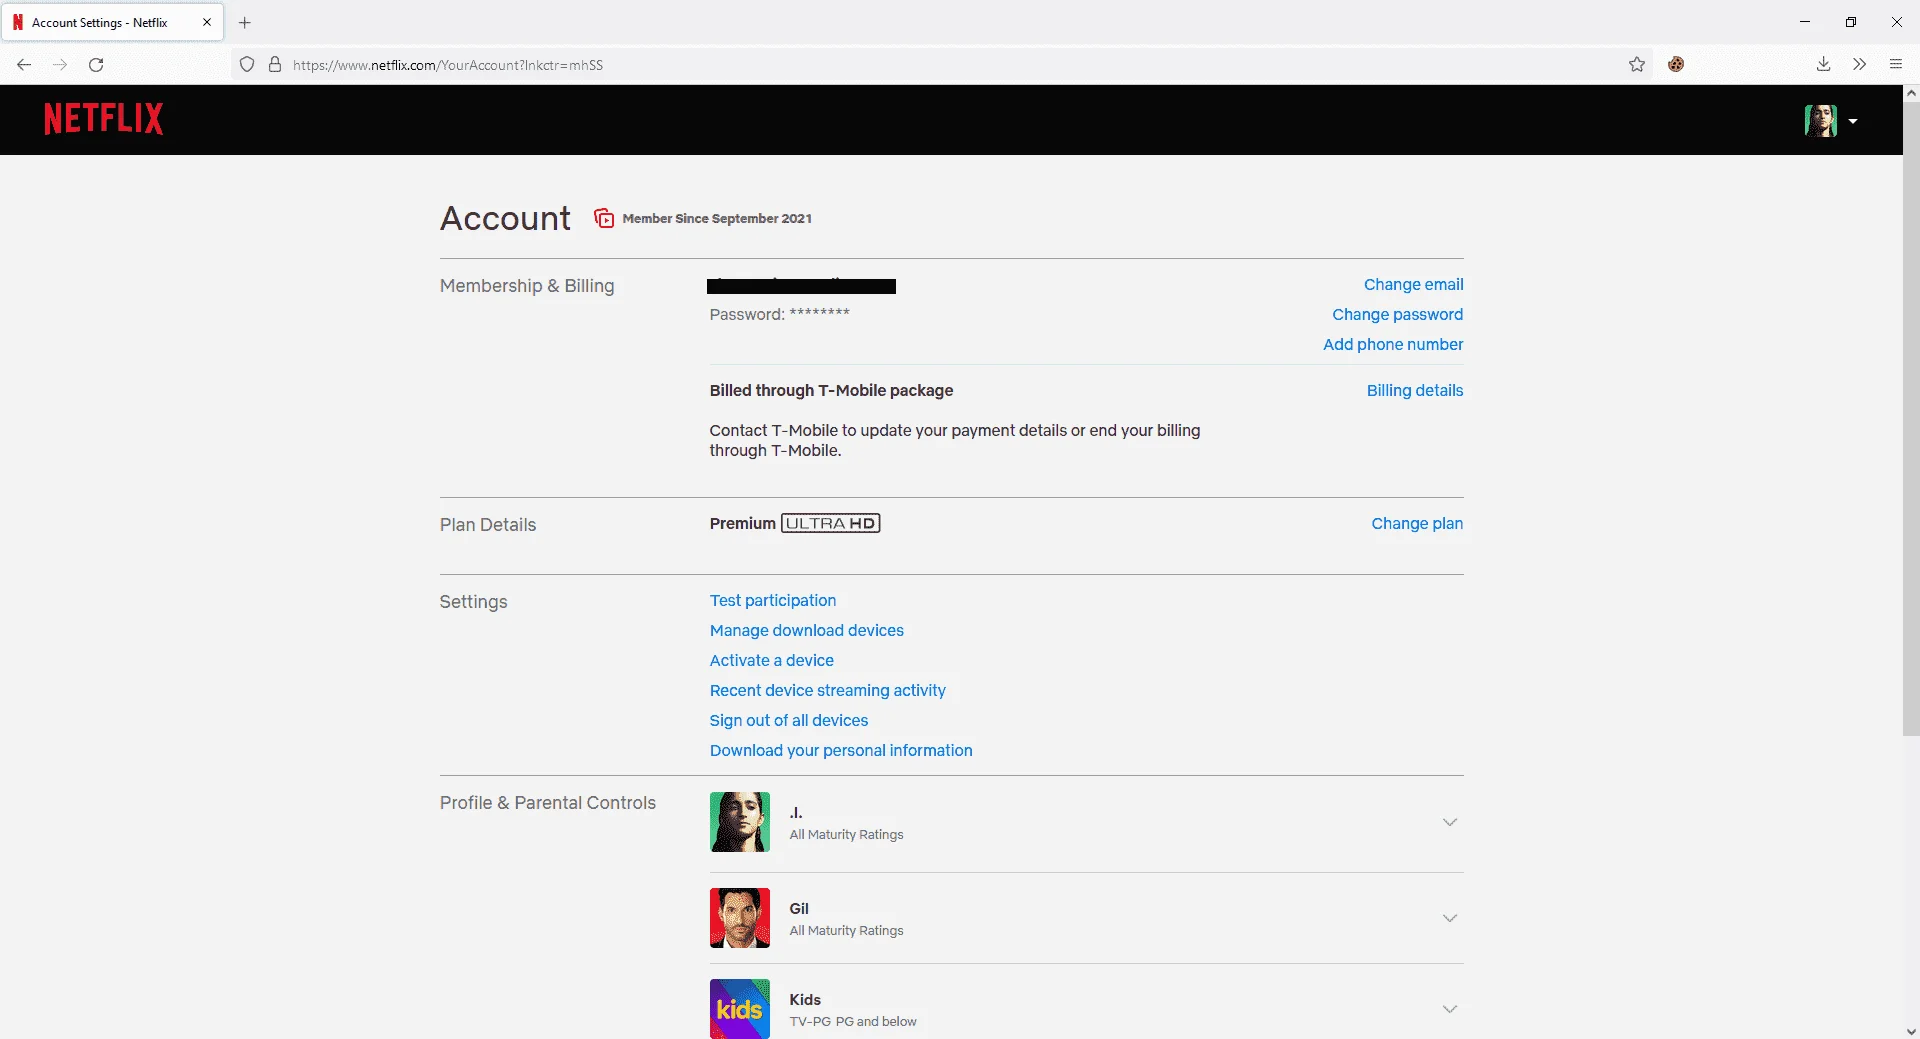Expand the Gil profile chevron
The width and height of the screenshot is (1920, 1039).
coord(1450,918)
